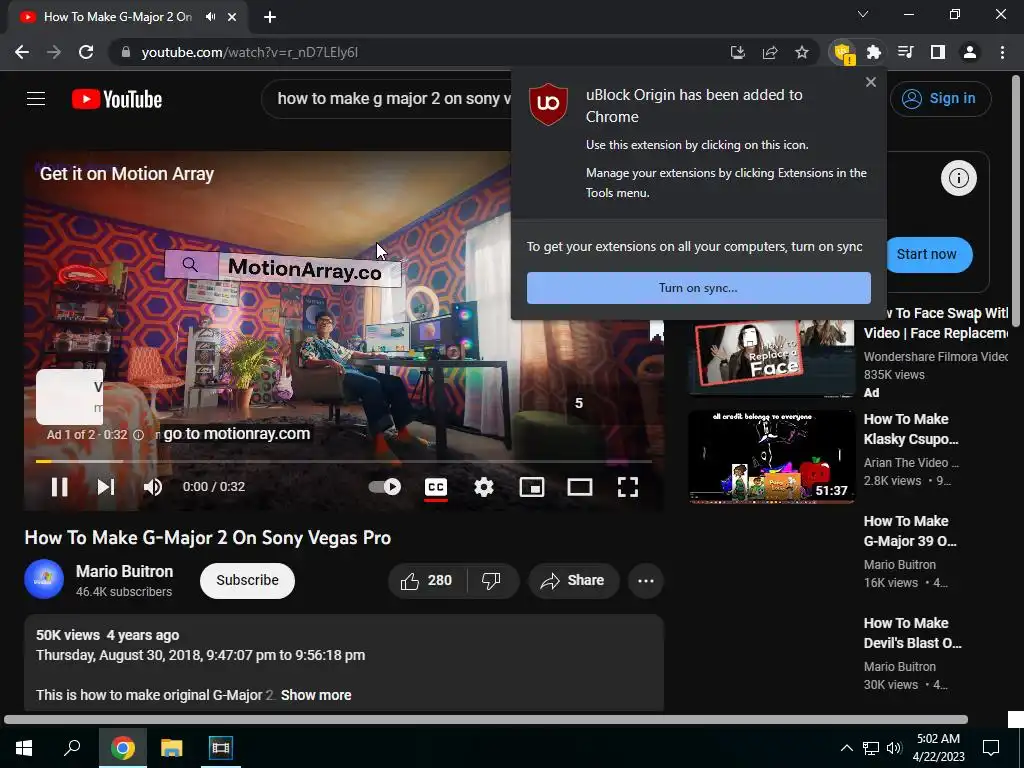Viewport: 1024px width, 768px height.
Task: Skip to next video in player
Action: click(x=106, y=487)
